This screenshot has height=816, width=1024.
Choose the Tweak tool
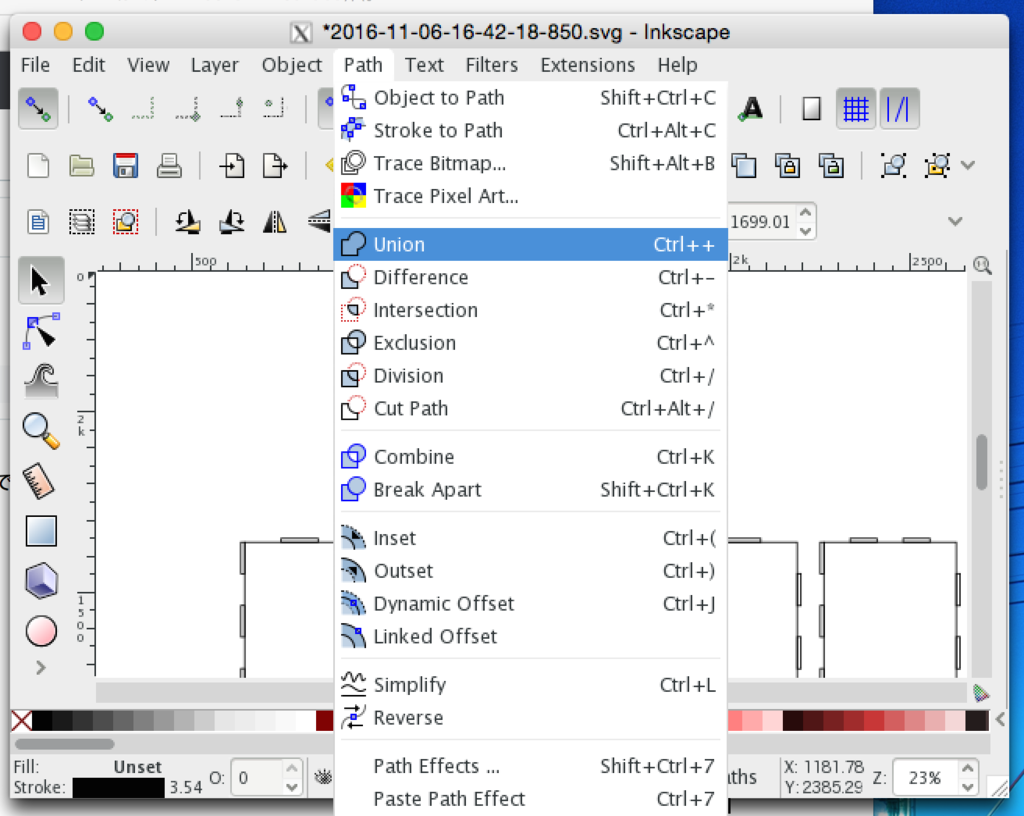[x=41, y=381]
